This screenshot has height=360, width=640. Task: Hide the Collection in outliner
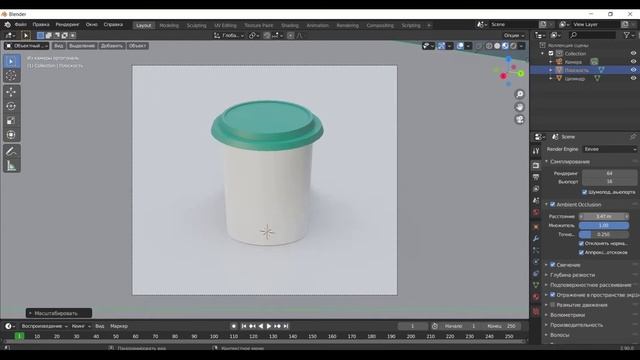[633, 53]
